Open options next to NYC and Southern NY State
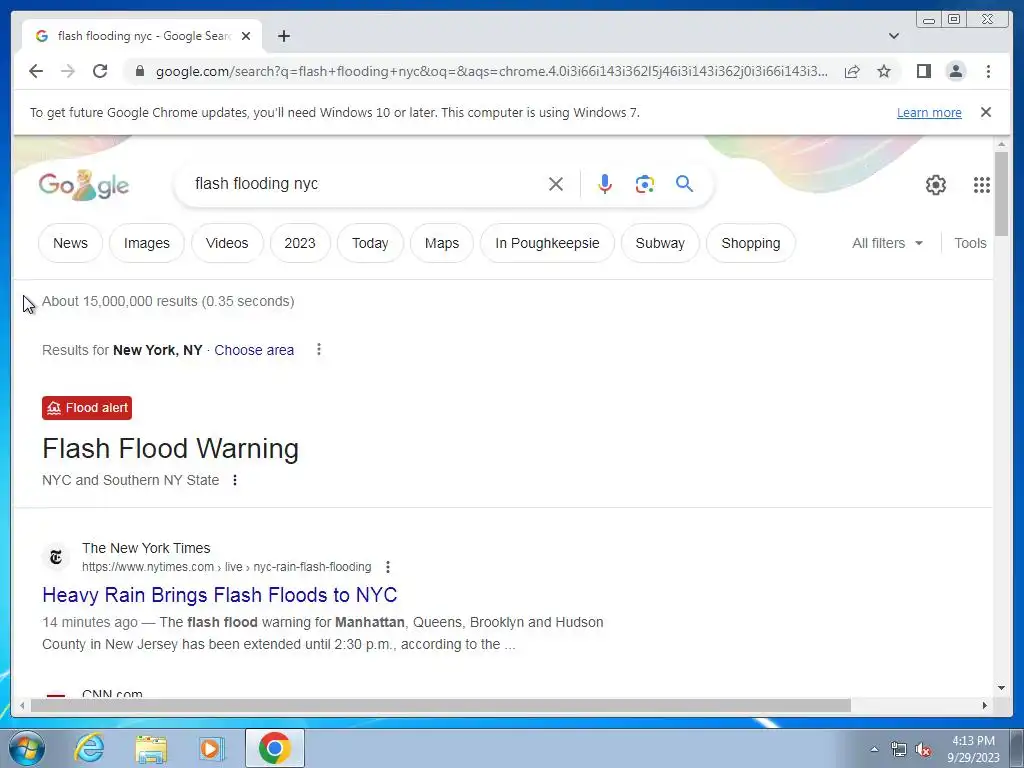 coord(234,480)
